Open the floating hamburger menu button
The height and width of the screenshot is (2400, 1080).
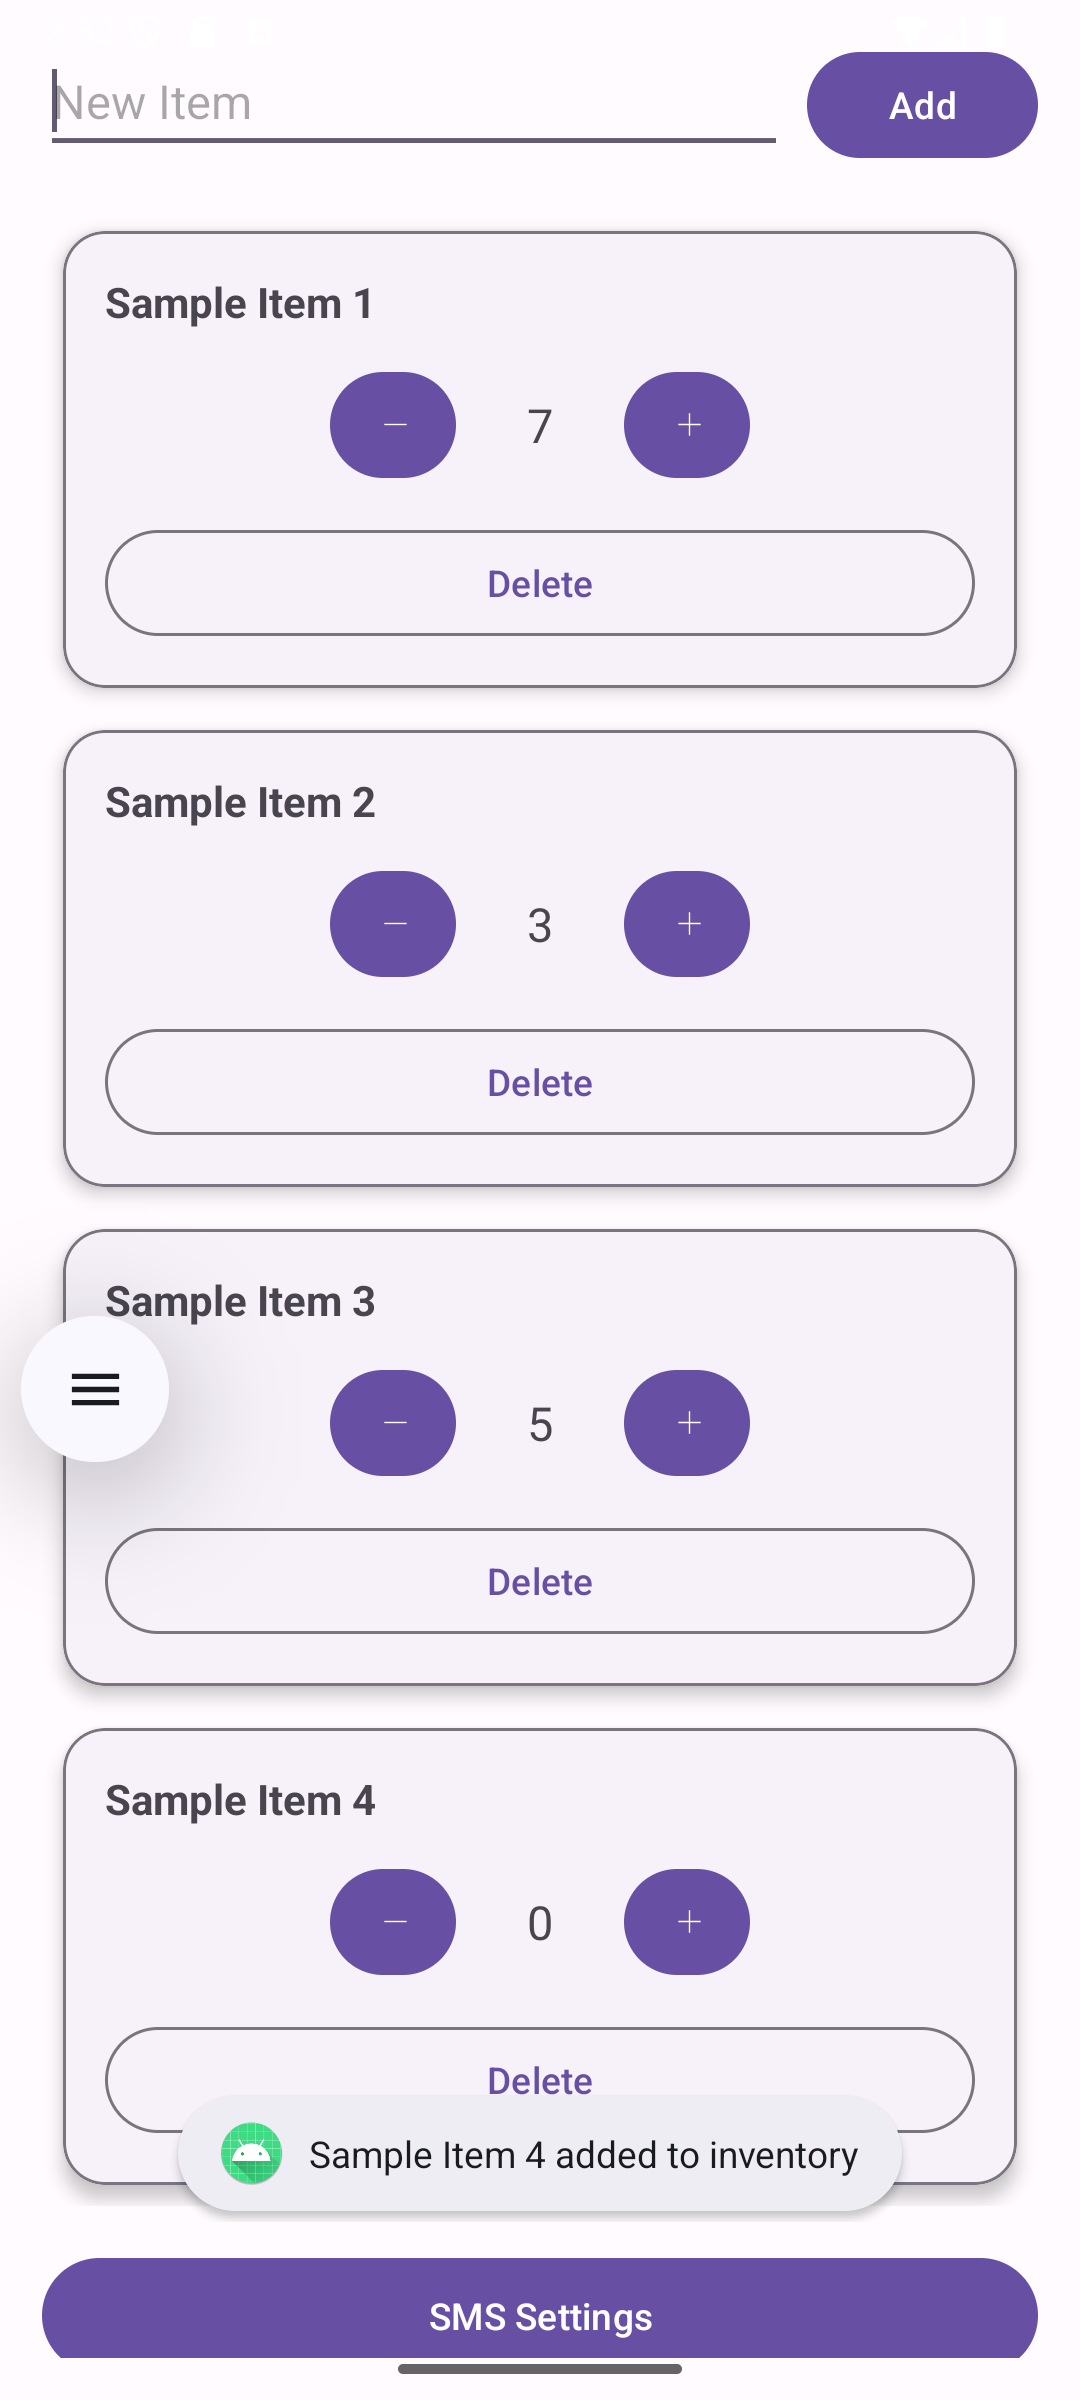click(x=95, y=1389)
